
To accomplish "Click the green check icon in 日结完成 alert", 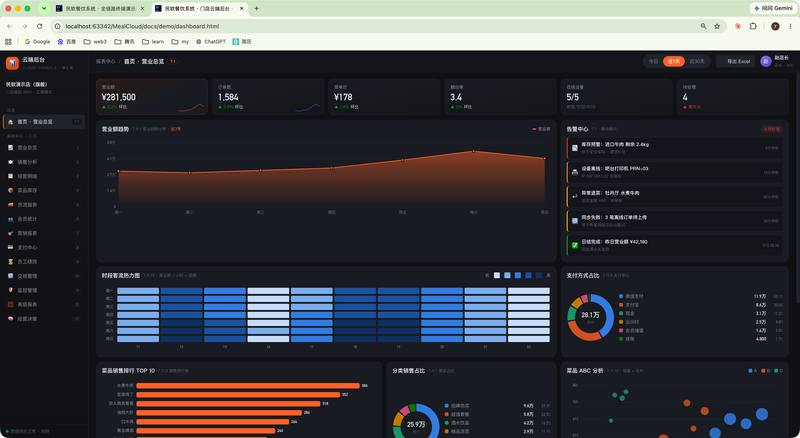I will (x=574, y=246).
